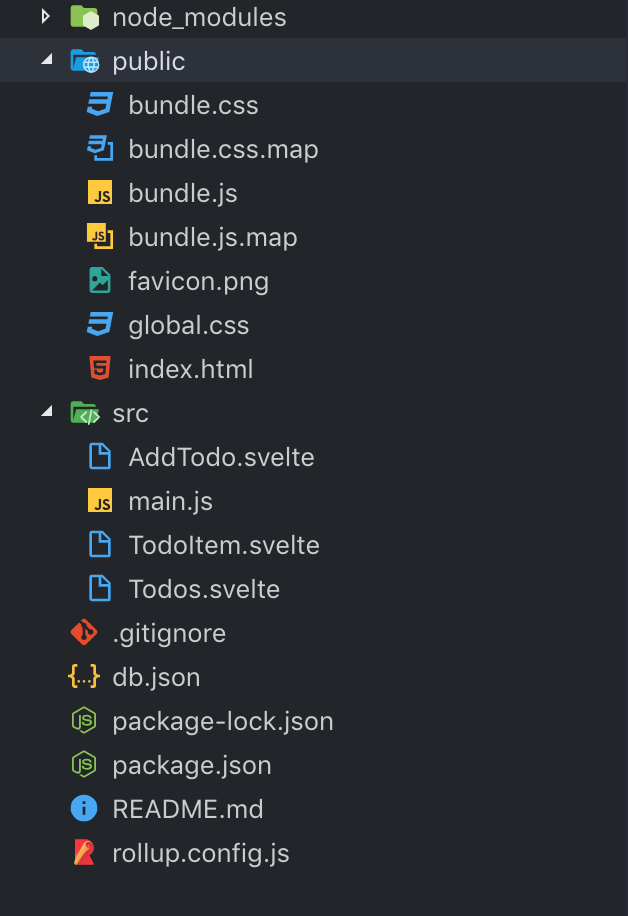This screenshot has height=916, width=628.
Task: Open the AddTodo.svelte file
Action: (x=221, y=457)
